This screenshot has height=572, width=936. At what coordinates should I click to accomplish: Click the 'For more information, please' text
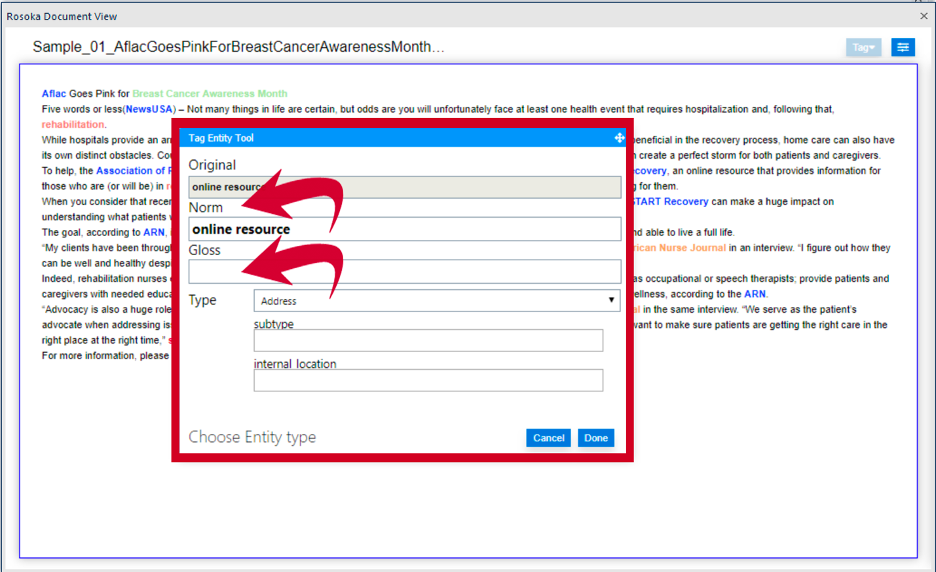(105, 355)
